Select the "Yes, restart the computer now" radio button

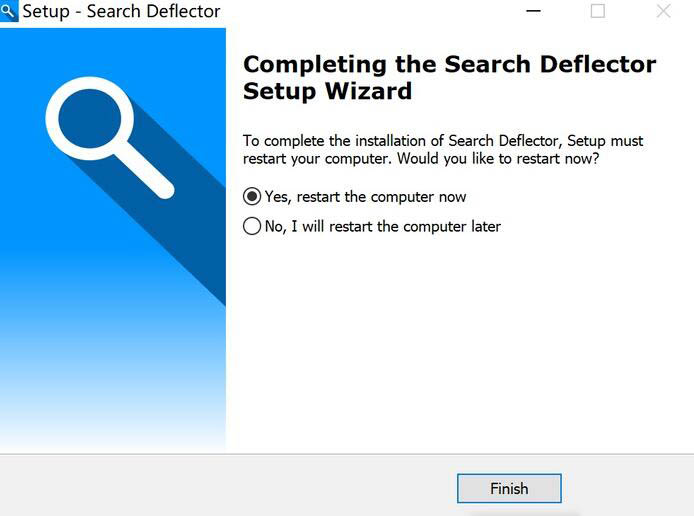pos(252,196)
